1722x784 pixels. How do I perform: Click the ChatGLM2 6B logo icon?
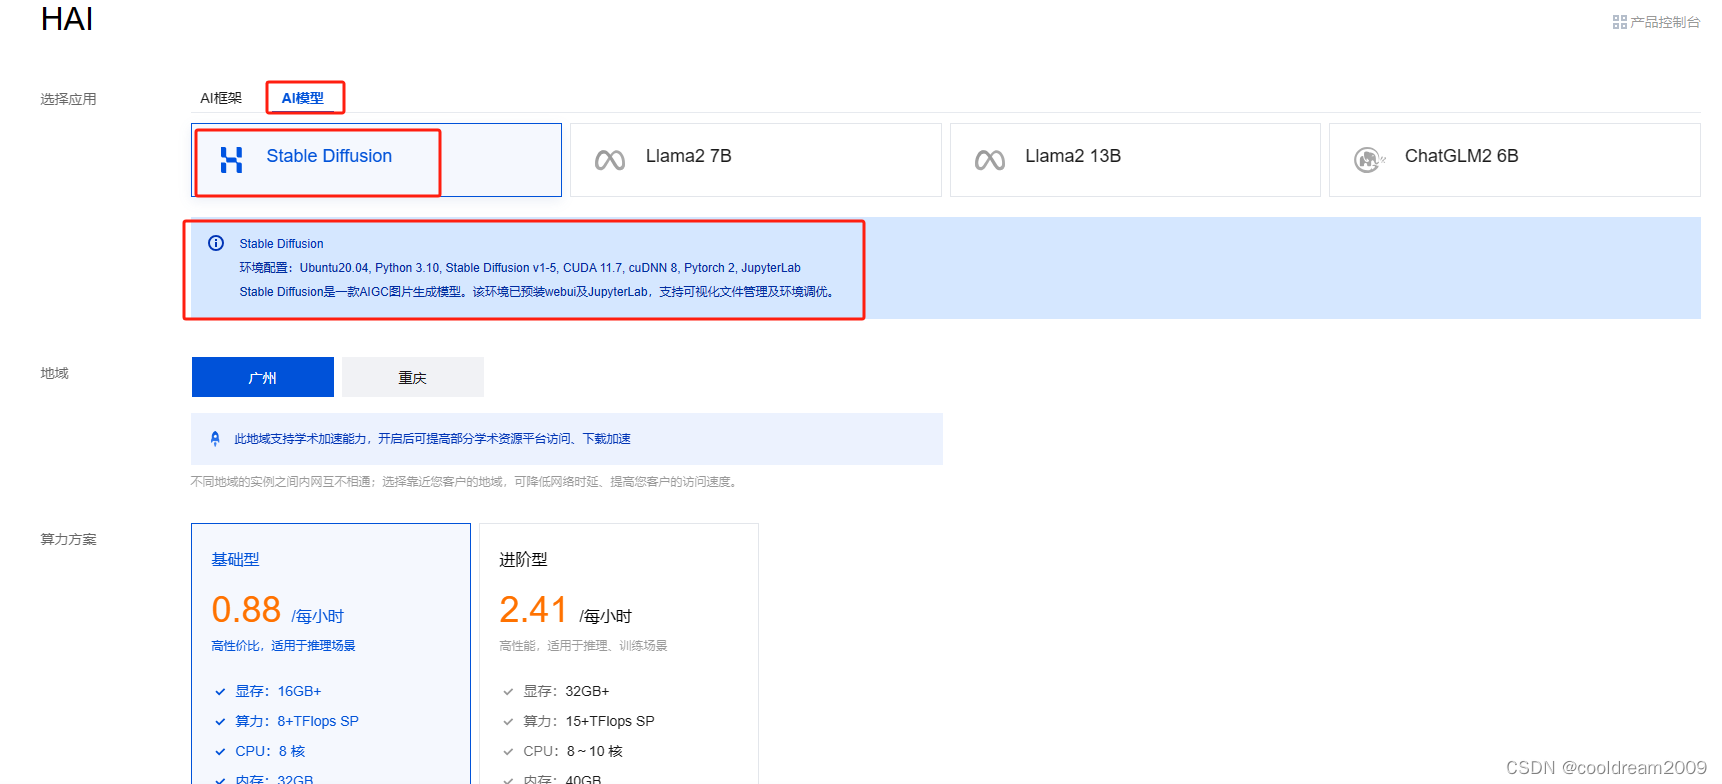coord(1369,160)
